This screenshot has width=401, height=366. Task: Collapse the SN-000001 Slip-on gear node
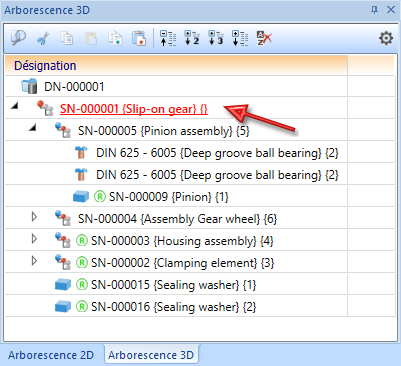[x=14, y=106]
